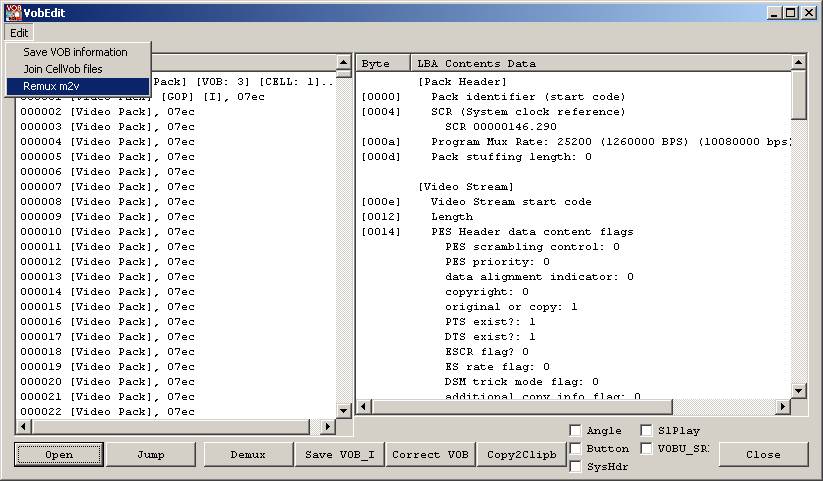Click PES Header data content flags line
Screen dimensions: 823x481
pyautogui.click(x=532, y=232)
